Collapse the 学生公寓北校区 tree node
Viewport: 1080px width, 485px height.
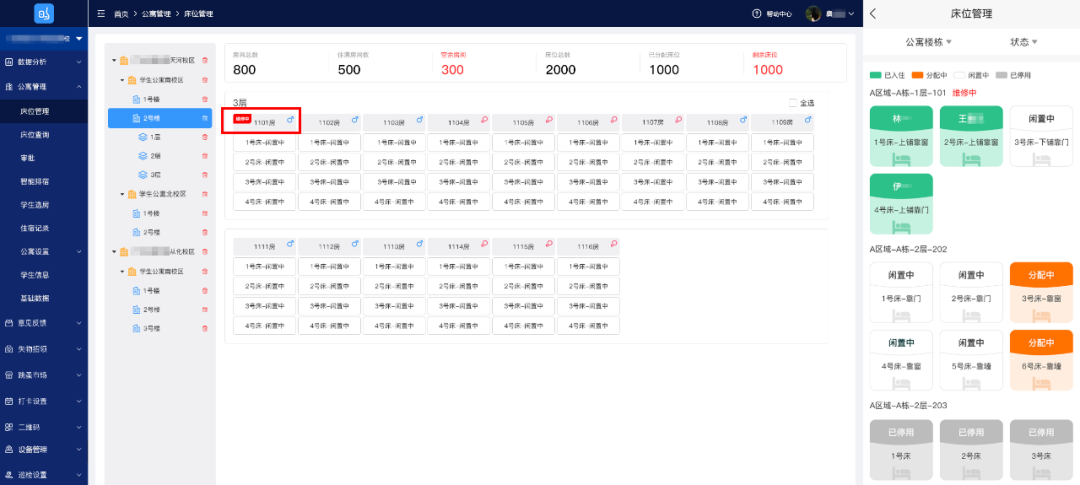coord(122,194)
